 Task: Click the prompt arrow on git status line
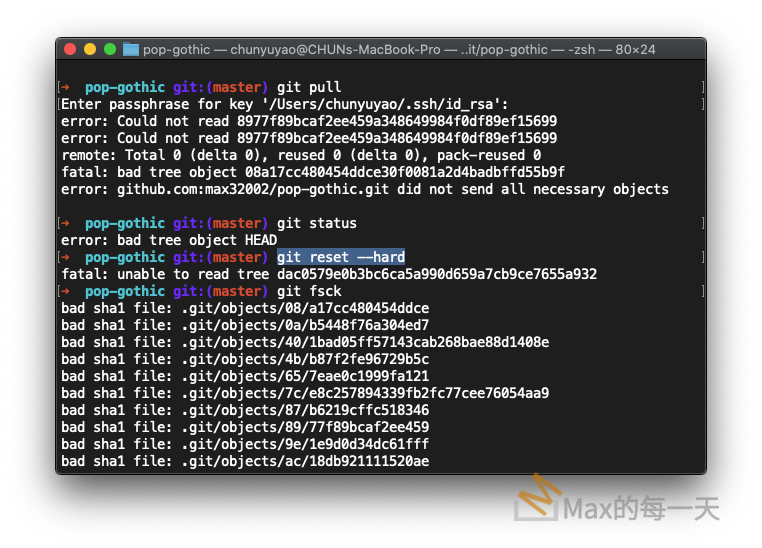pos(66,223)
